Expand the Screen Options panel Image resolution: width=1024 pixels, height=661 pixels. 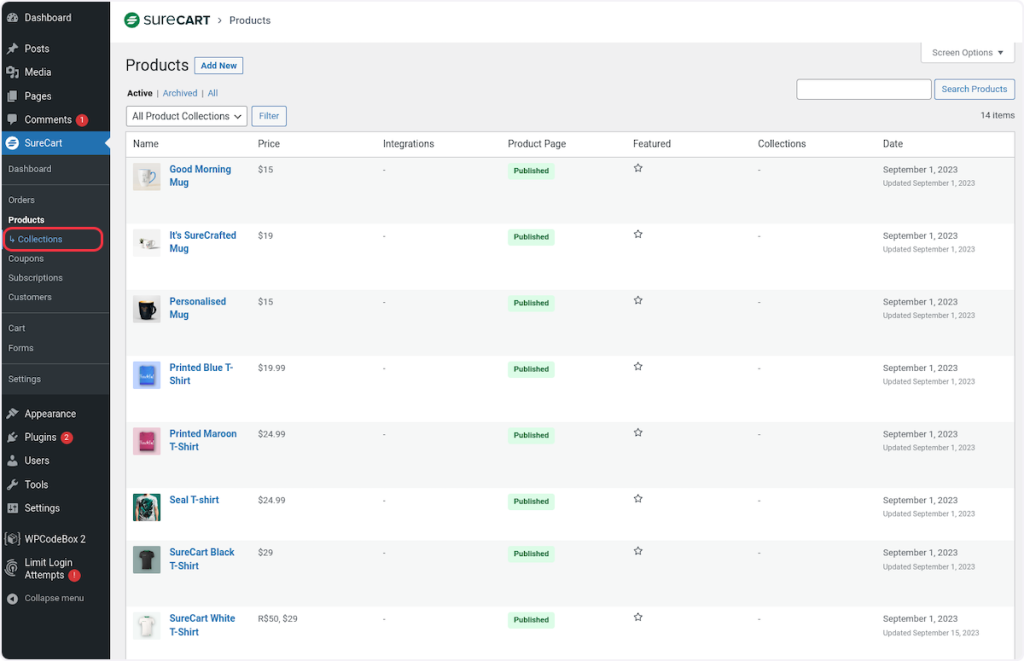tap(967, 53)
